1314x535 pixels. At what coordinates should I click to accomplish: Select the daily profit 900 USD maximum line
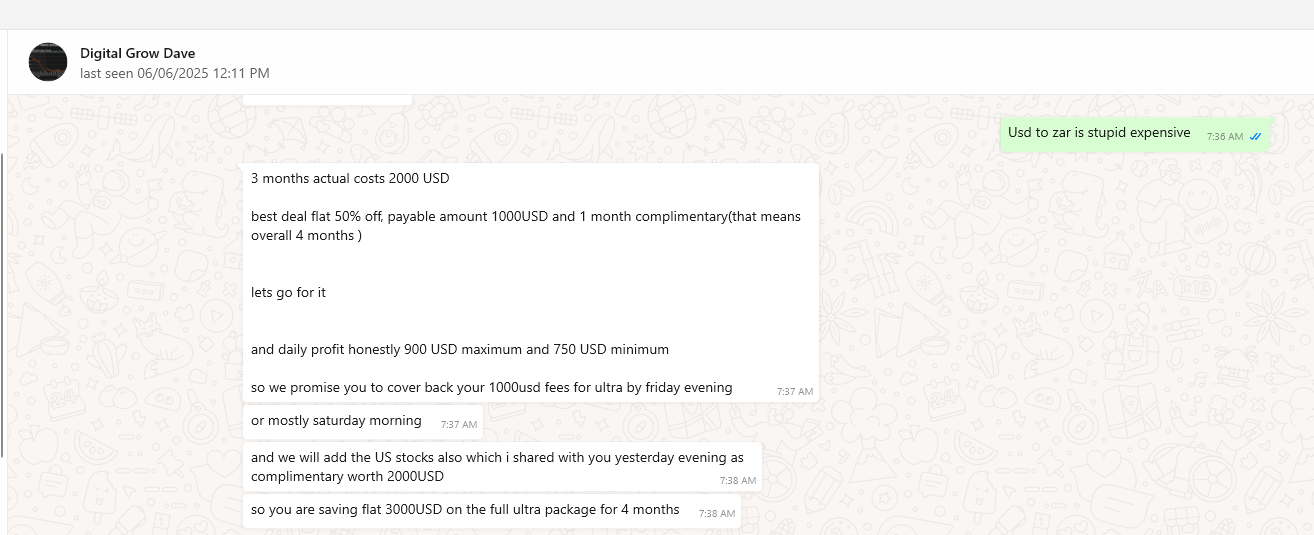[x=460, y=350]
